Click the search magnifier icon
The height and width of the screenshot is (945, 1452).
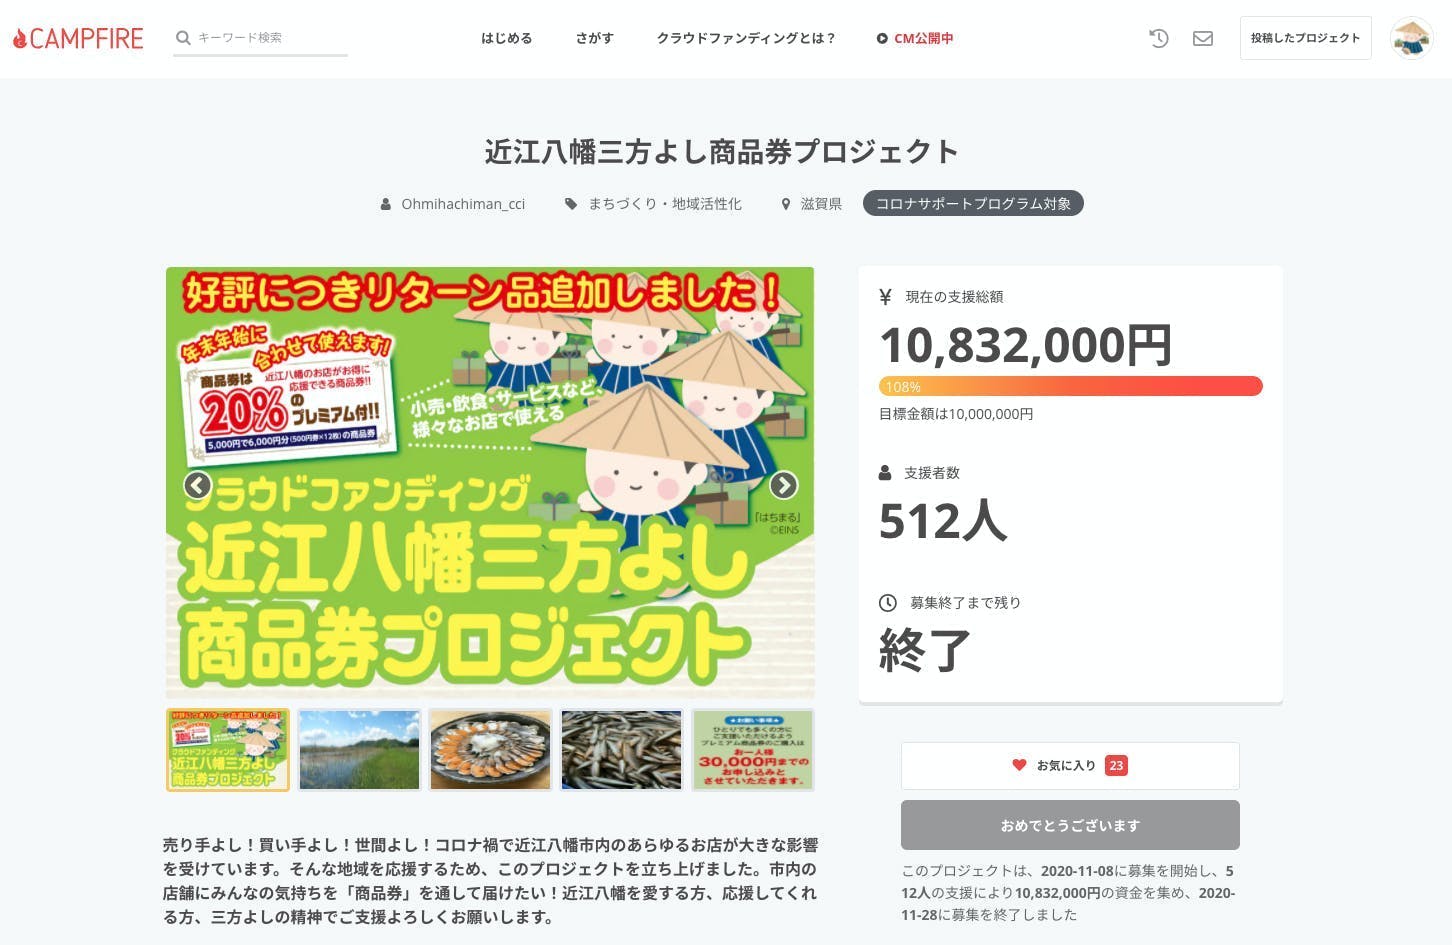coord(183,38)
